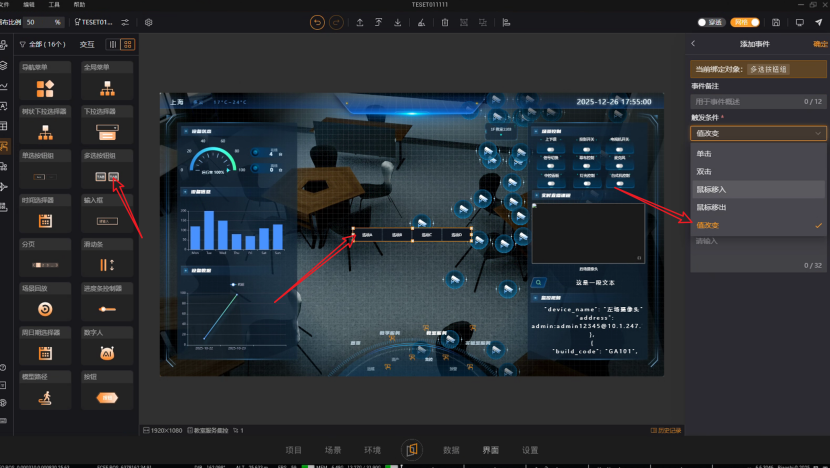Screen dimensions: 830x468
Task: Switch to the 设置 bottom tab
Action: click(530, 450)
